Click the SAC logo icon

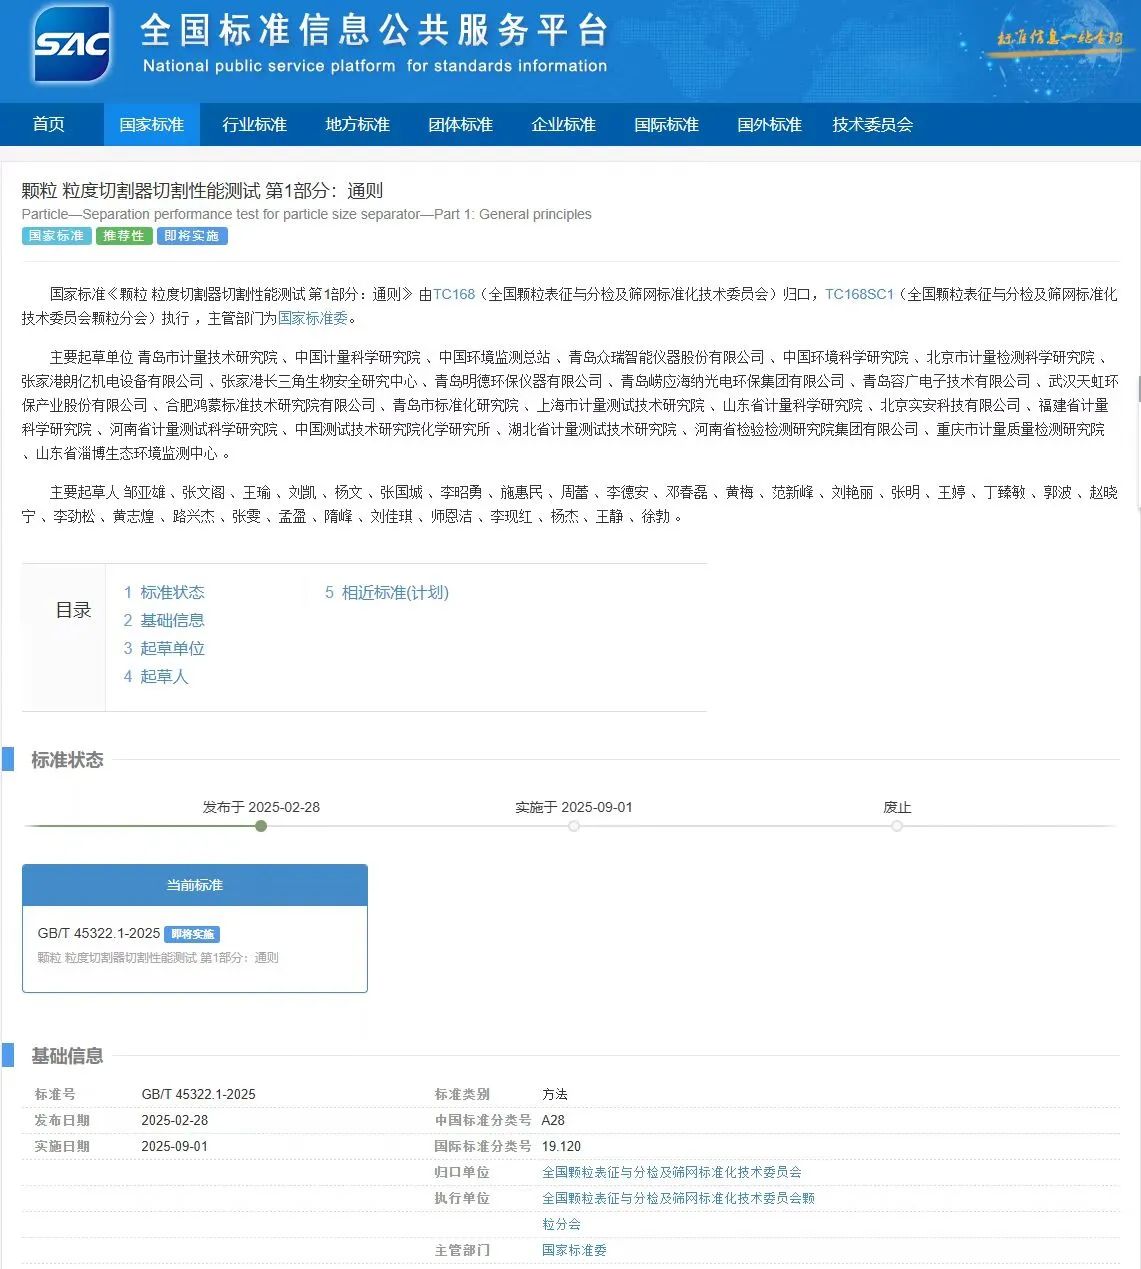[x=72, y=44]
